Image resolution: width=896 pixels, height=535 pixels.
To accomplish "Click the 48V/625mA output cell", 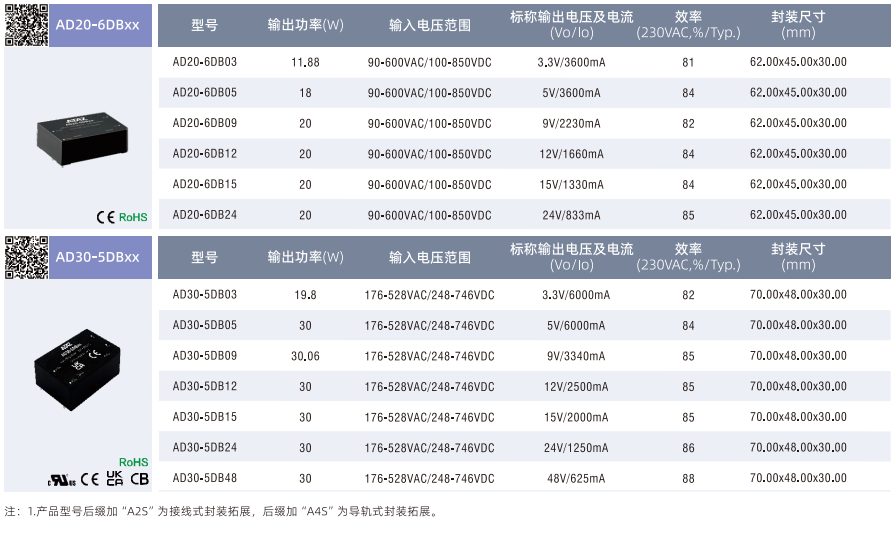I will click(x=575, y=478).
